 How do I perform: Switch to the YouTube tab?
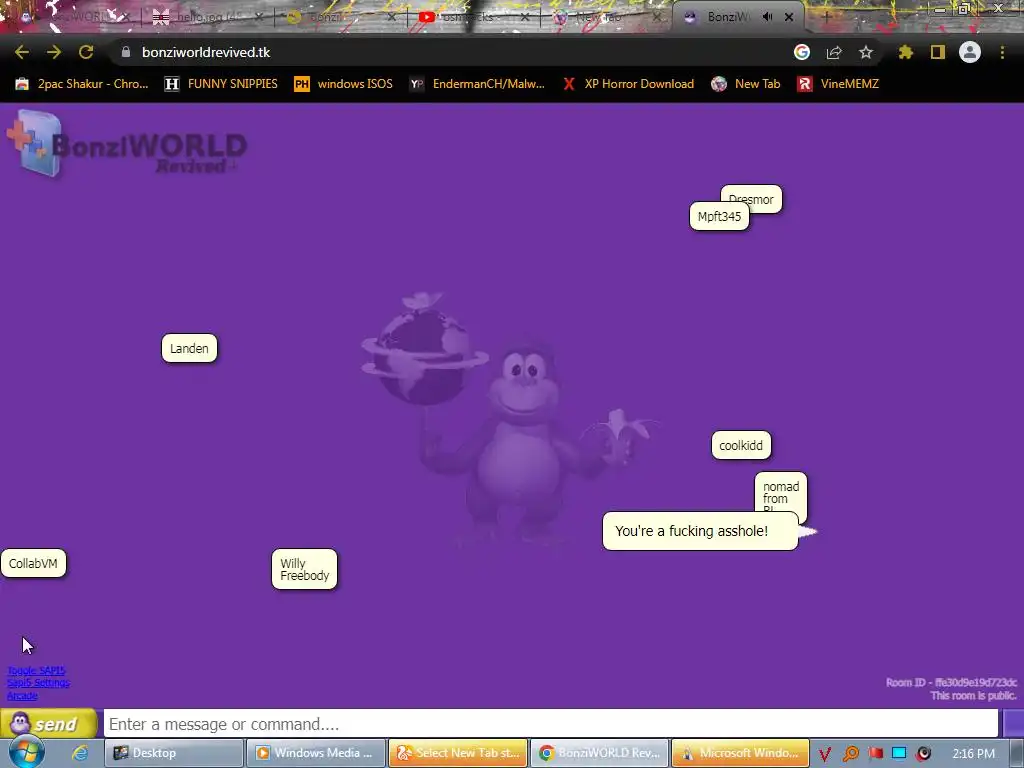[x=473, y=17]
